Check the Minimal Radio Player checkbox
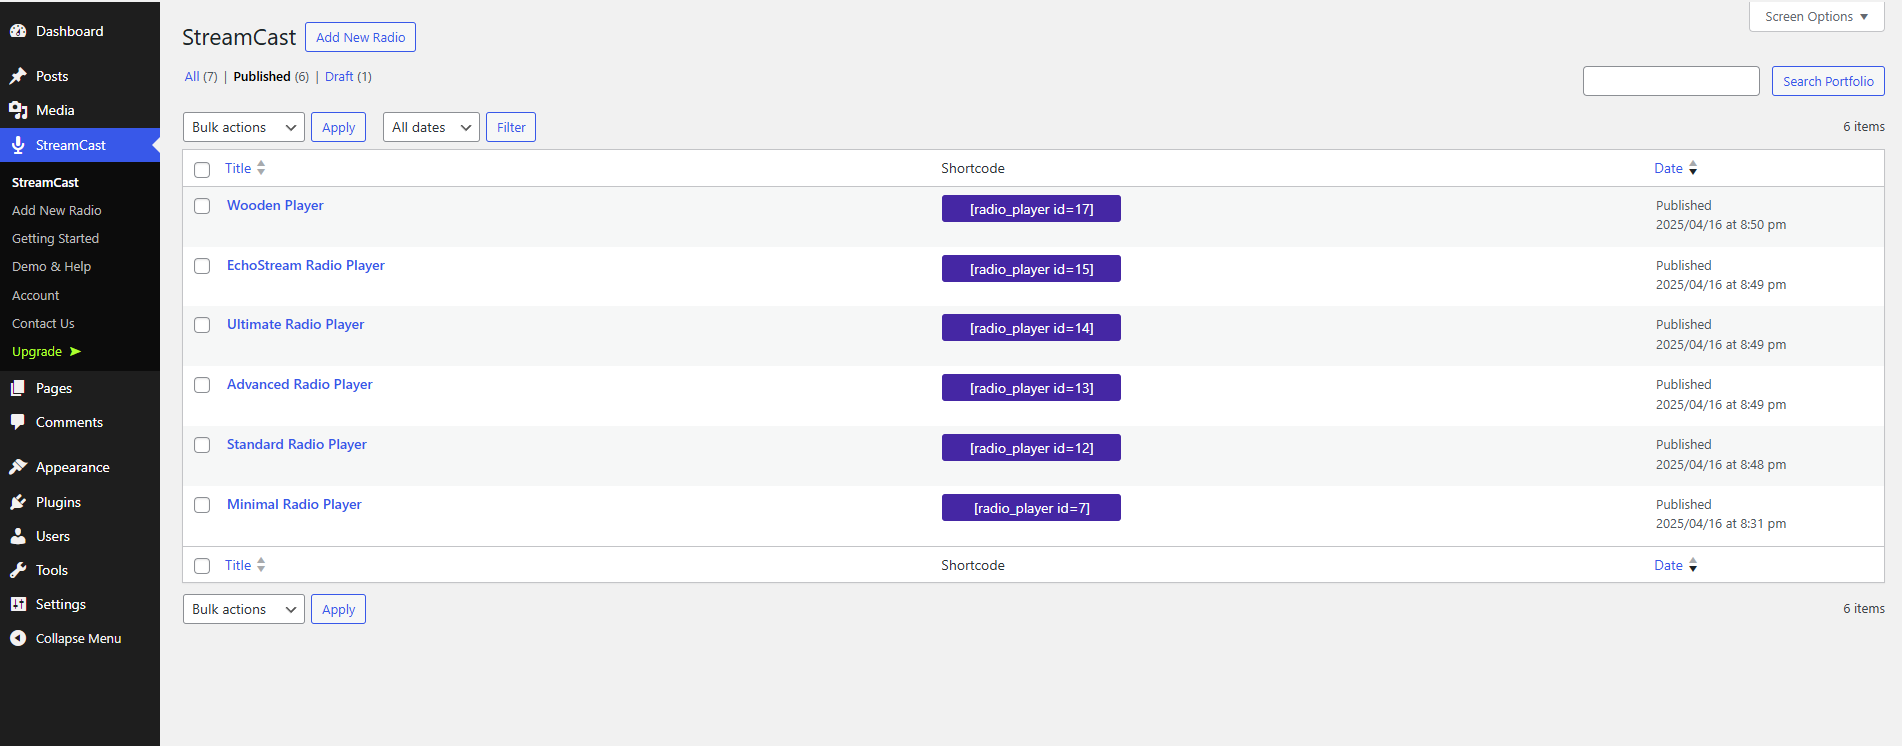The image size is (1902, 746). [x=202, y=505]
